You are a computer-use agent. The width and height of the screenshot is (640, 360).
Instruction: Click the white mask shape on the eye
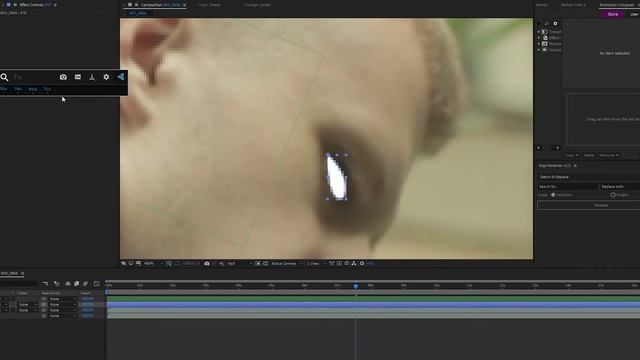pyautogui.click(x=336, y=178)
